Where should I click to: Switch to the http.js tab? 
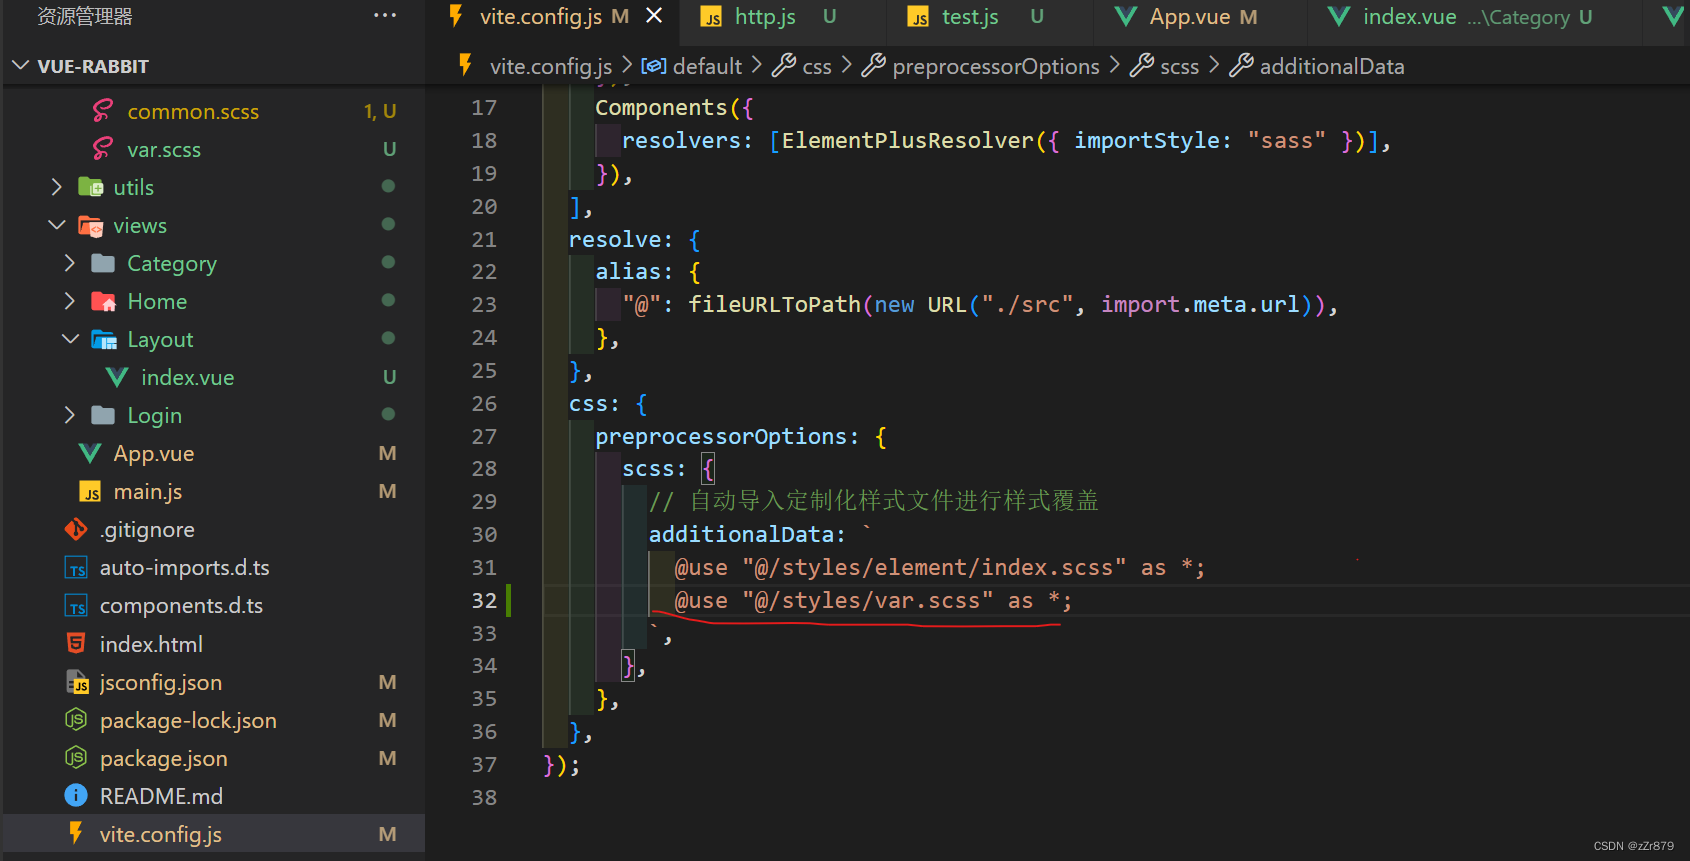point(782,17)
